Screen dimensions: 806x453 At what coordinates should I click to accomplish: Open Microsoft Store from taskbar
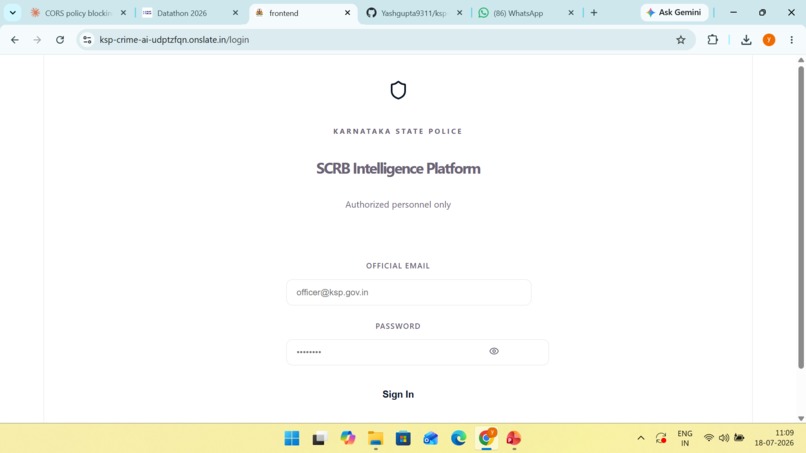(x=403, y=438)
